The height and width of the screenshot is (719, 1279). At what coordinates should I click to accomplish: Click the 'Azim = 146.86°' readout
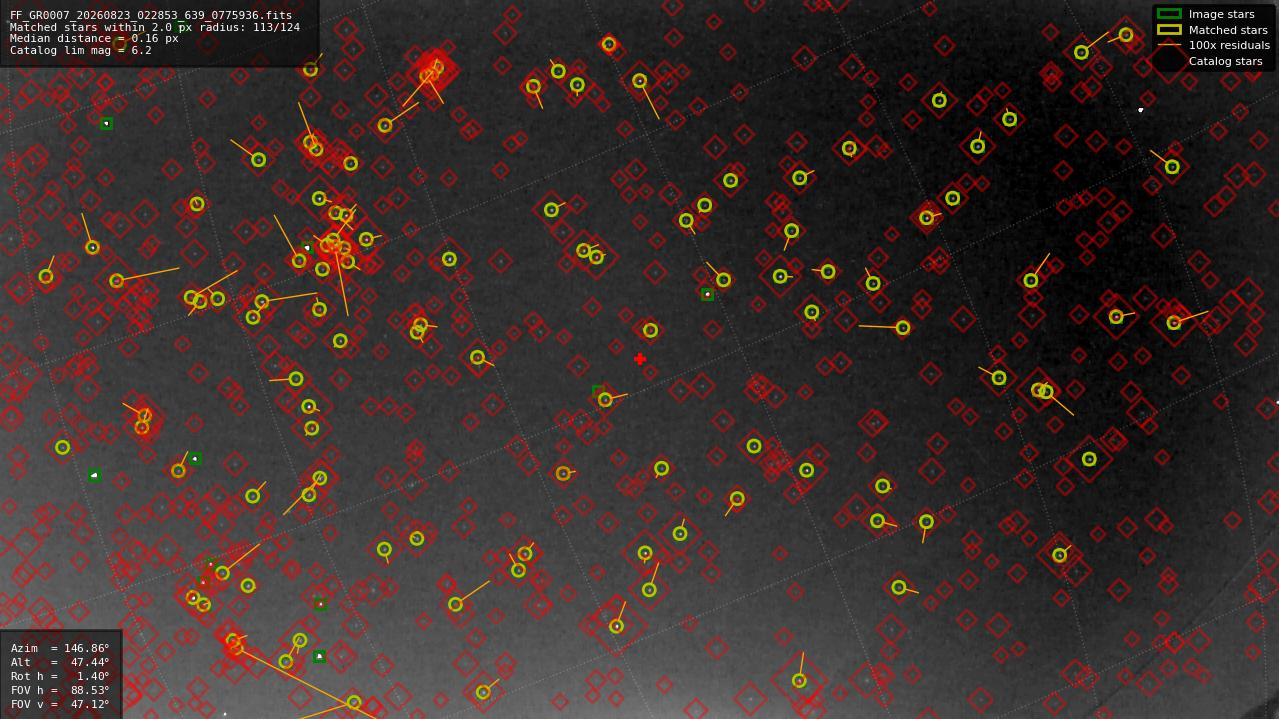[x=60, y=648]
